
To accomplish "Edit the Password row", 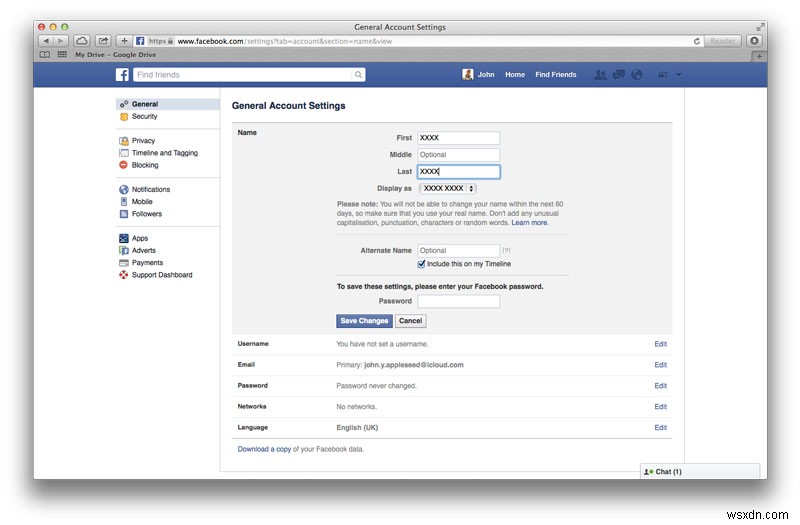I will click(x=660, y=386).
